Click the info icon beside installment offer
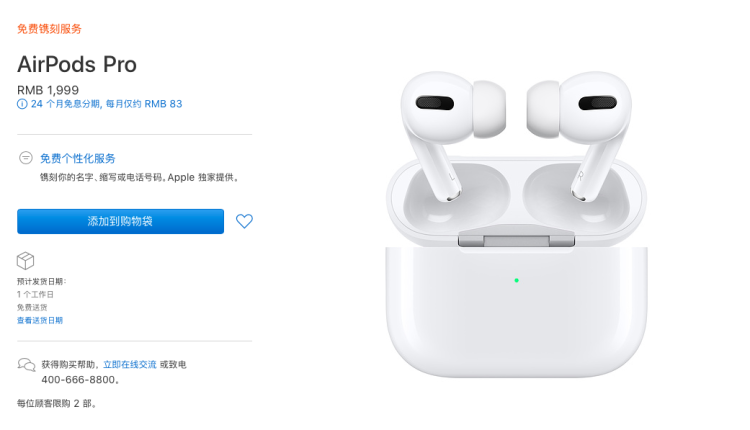Viewport: 750px width, 430px height. point(22,104)
